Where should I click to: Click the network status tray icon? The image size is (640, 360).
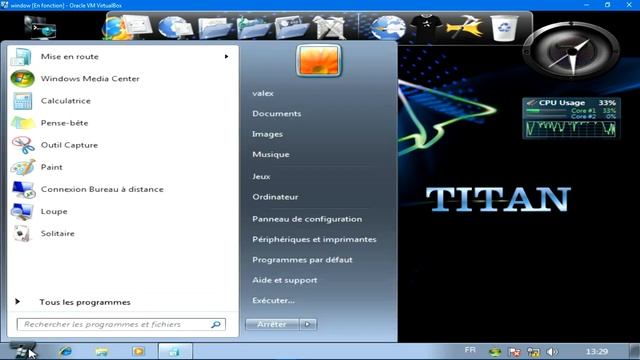click(533, 352)
